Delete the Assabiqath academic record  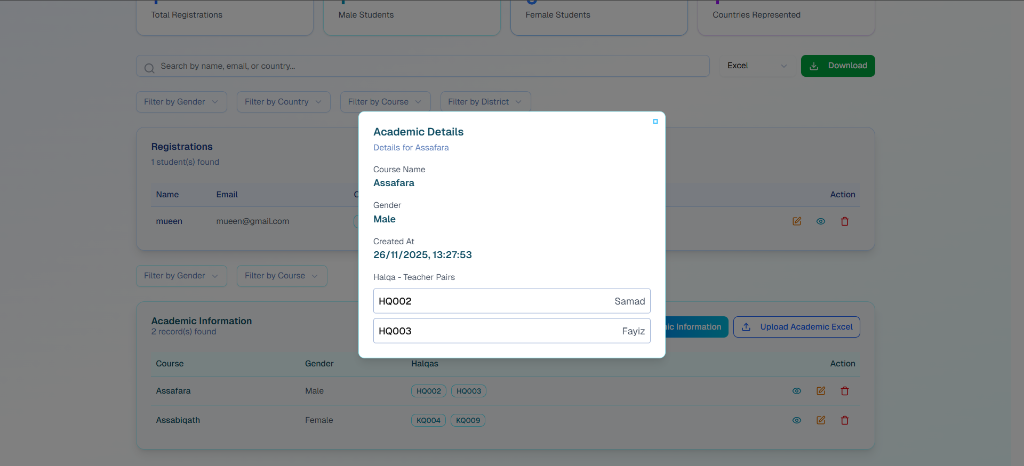(844, 420)
